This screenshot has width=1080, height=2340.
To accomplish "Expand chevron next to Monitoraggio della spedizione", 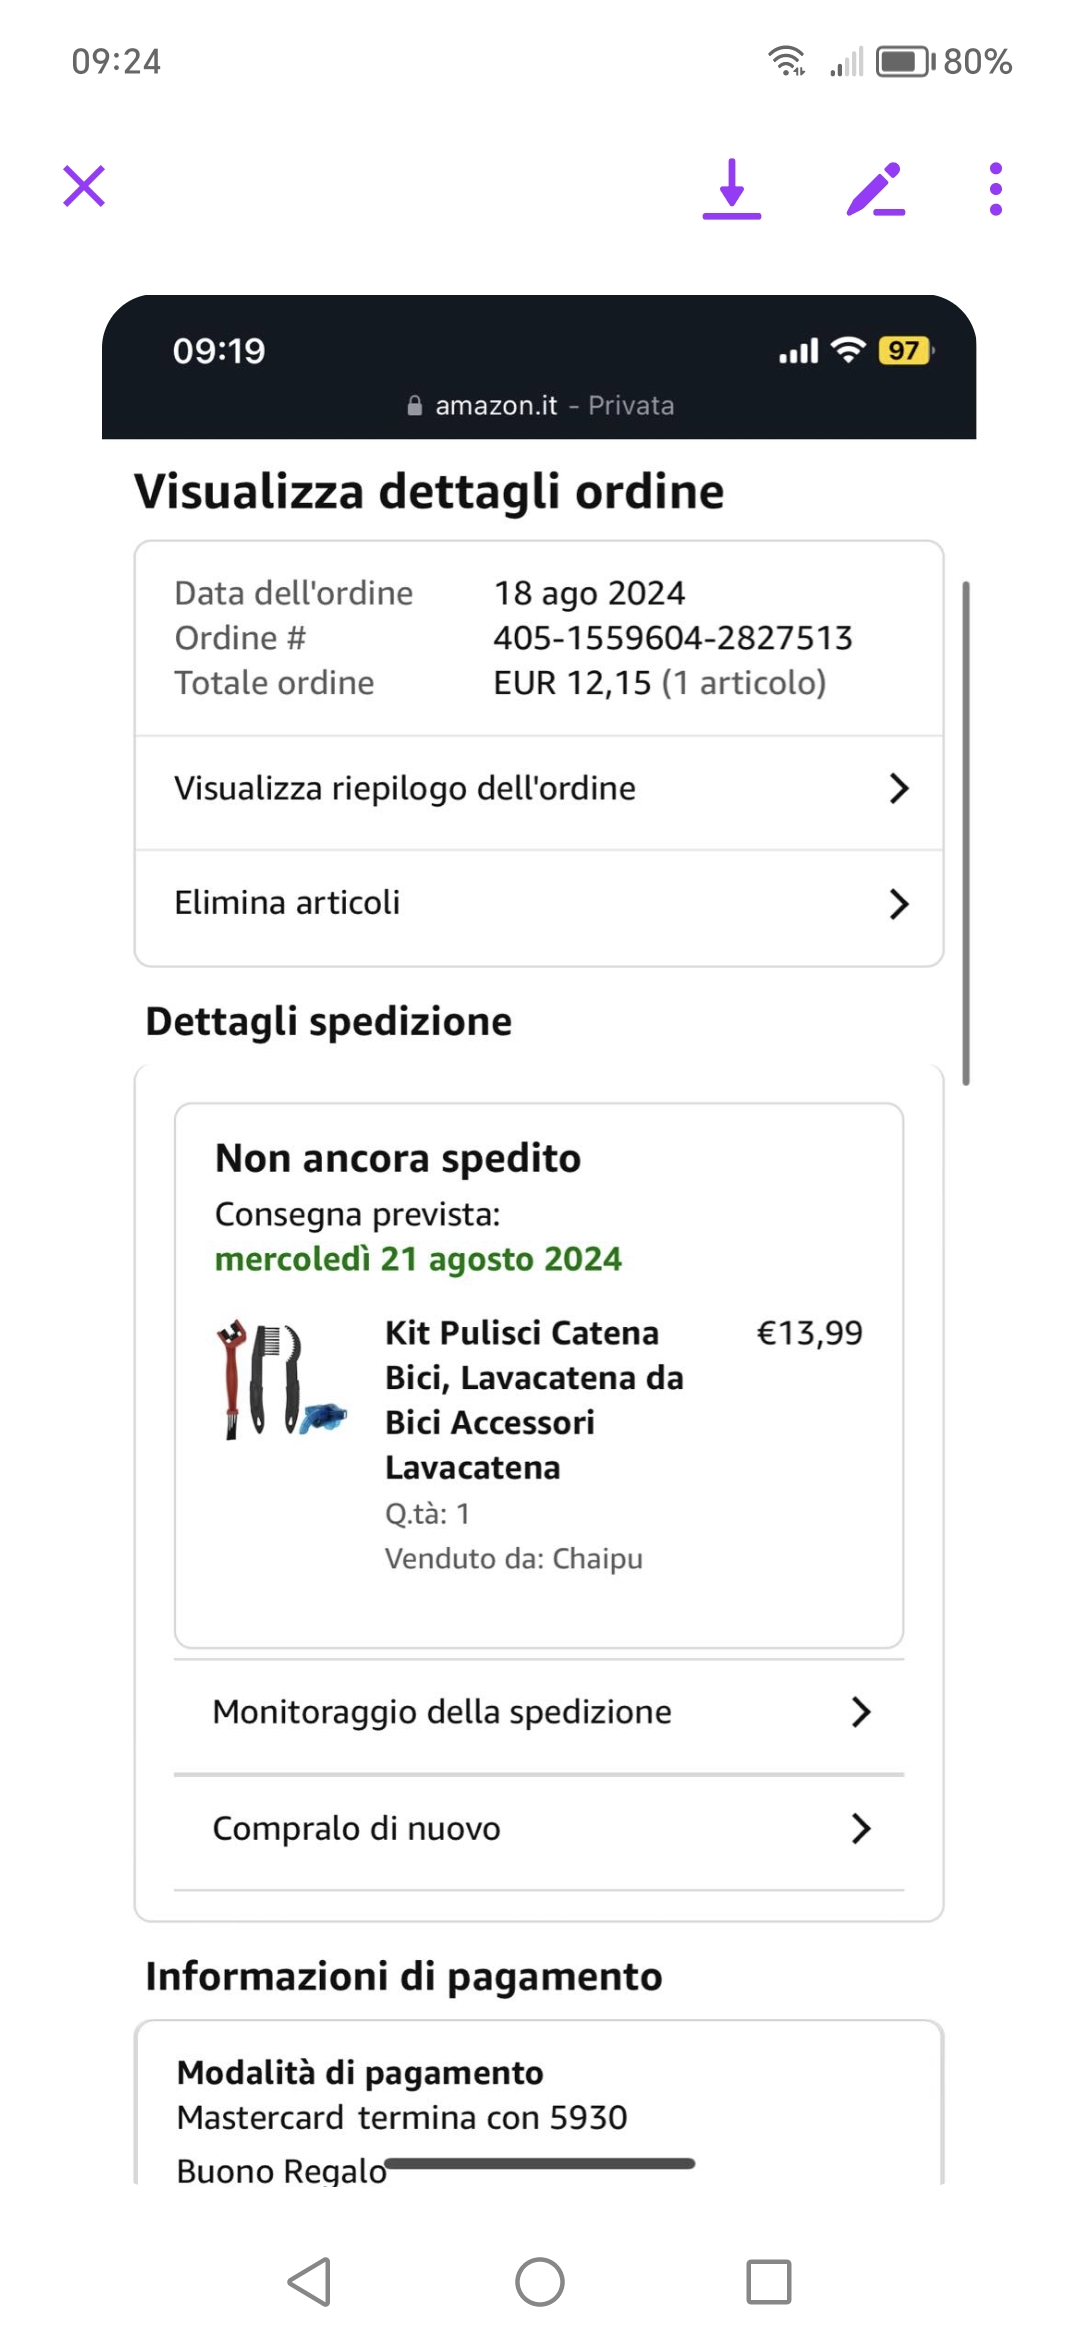I will pos(861,1712).
